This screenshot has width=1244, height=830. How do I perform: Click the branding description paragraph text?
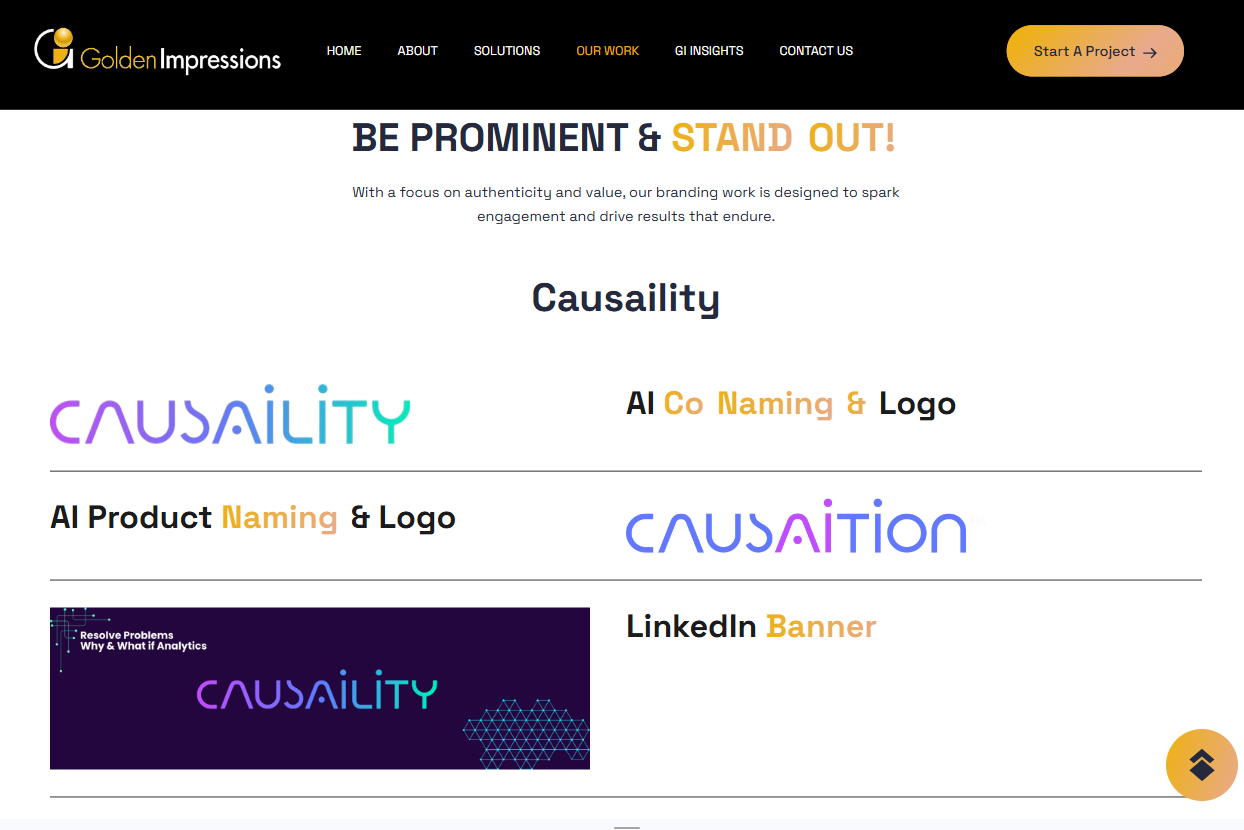[x=625, y=204]
